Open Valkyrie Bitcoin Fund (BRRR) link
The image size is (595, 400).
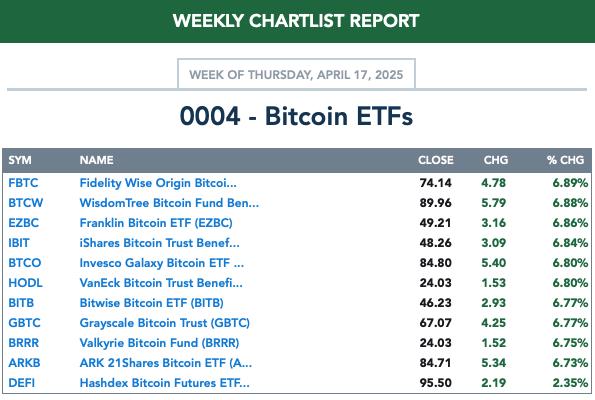[x=159, y=343]
